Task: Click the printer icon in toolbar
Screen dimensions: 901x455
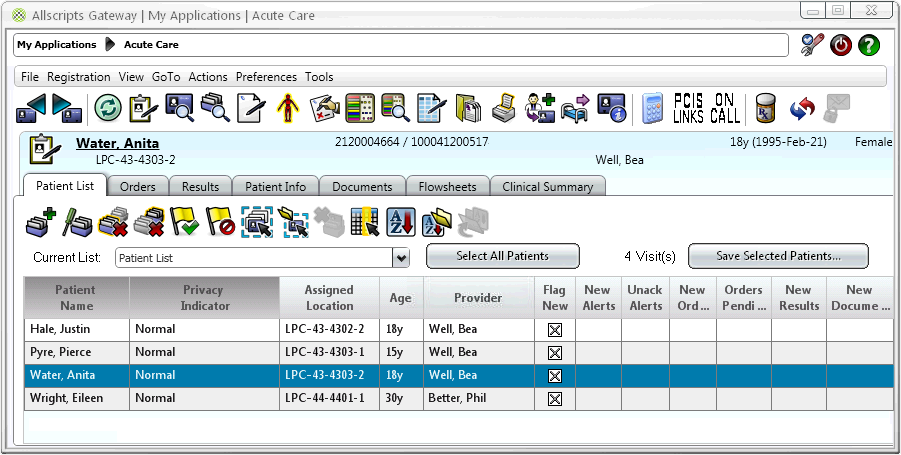Action: coord(505,107)
